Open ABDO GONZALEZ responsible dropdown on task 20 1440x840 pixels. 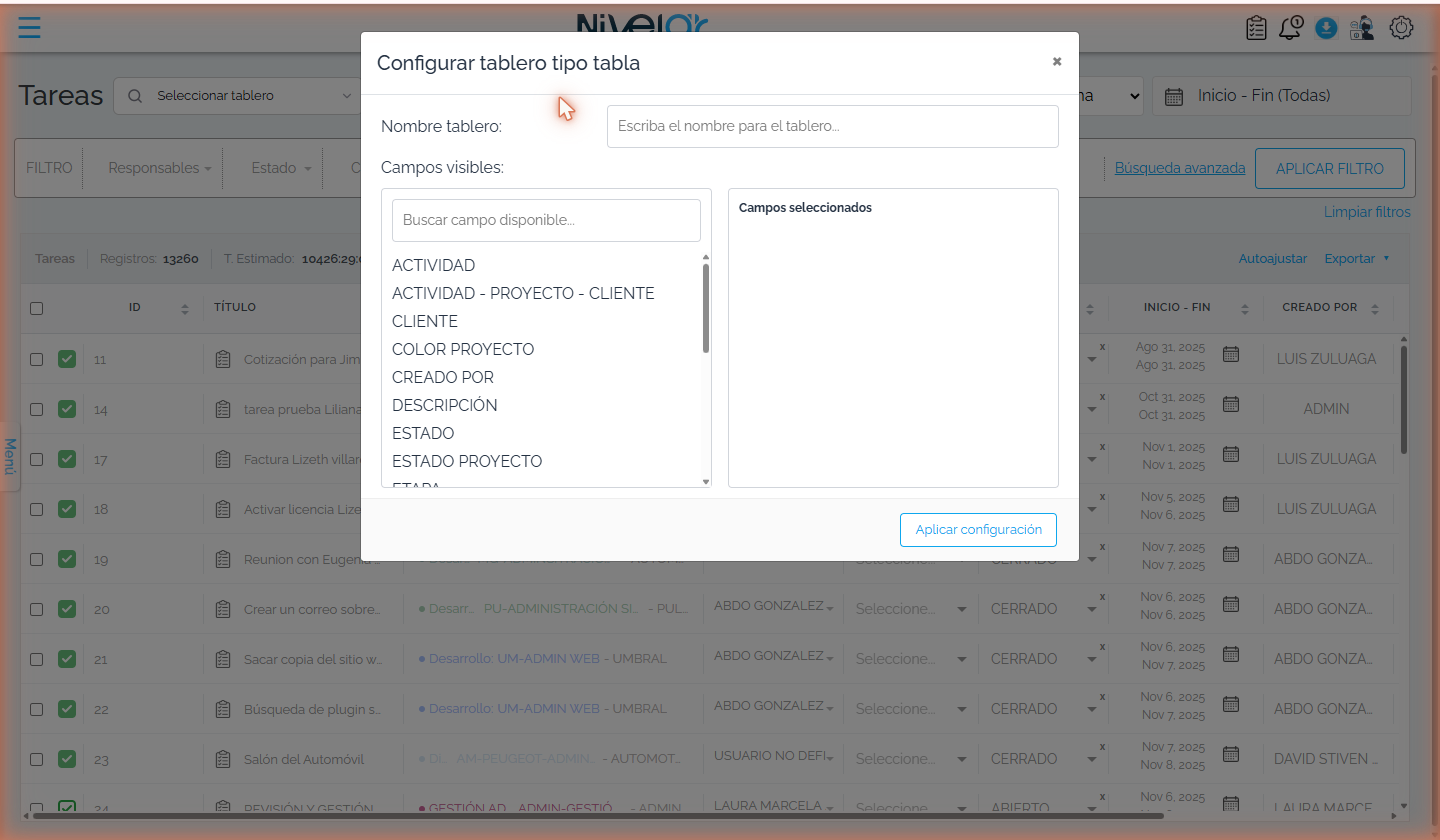coord(773,607)
